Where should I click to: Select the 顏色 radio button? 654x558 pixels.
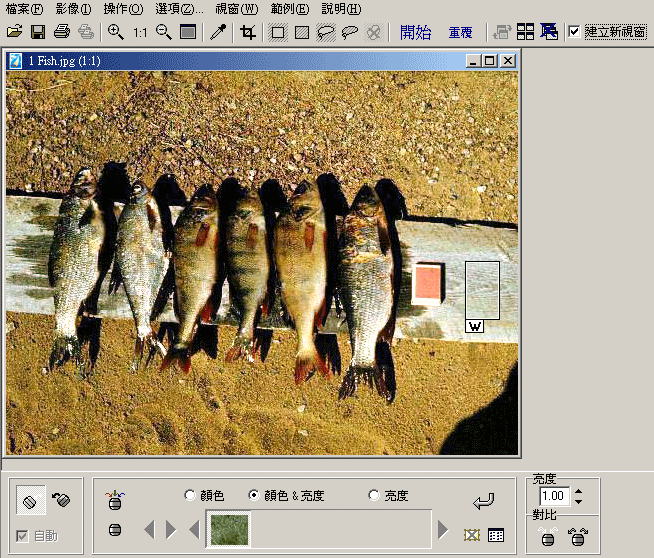pos(190,495)
